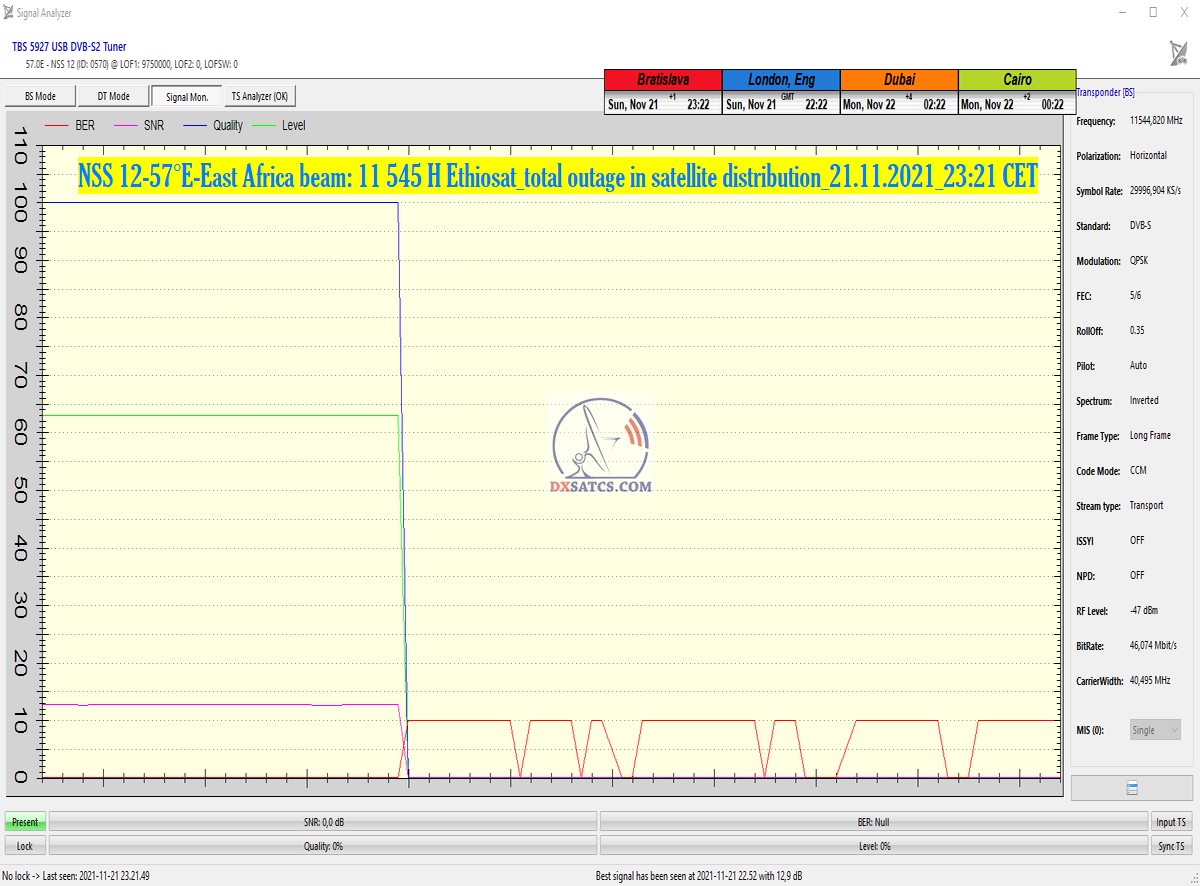
Task: Toggle the Lock indicator button
Action: (25, 846)
